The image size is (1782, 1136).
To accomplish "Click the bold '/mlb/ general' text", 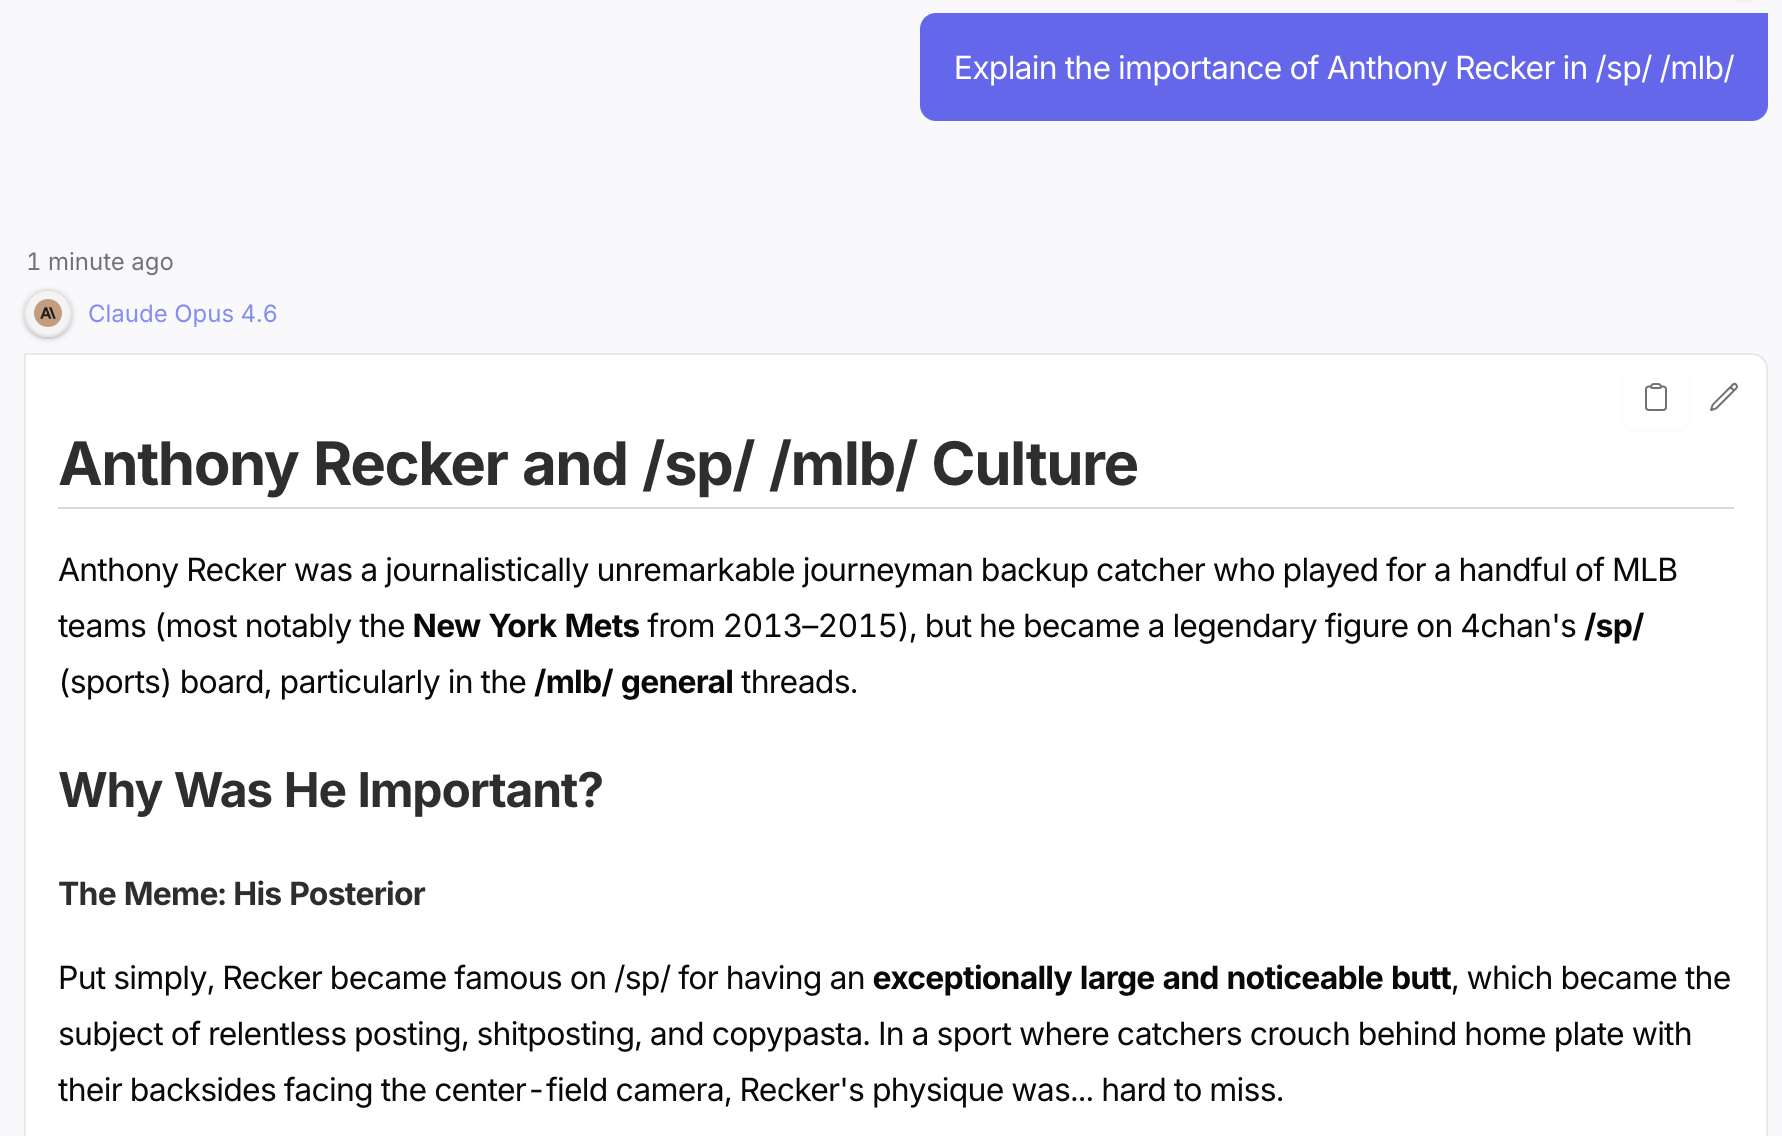I will pyautogui.click(x=634, y=682).
